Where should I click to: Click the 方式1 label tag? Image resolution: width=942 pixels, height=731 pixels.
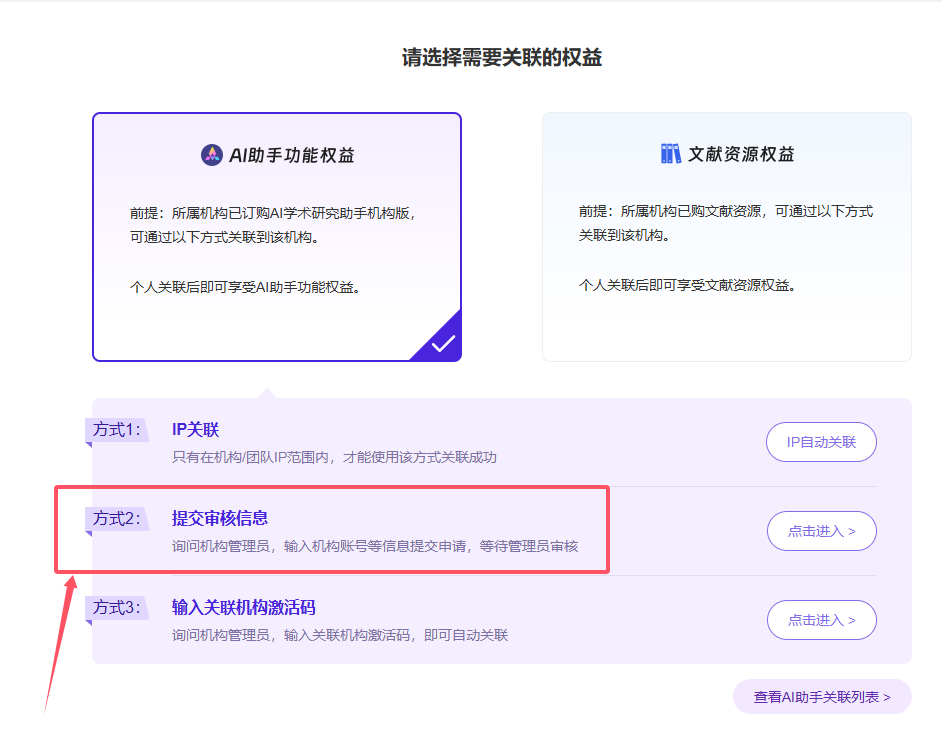(x=117, y=430)
